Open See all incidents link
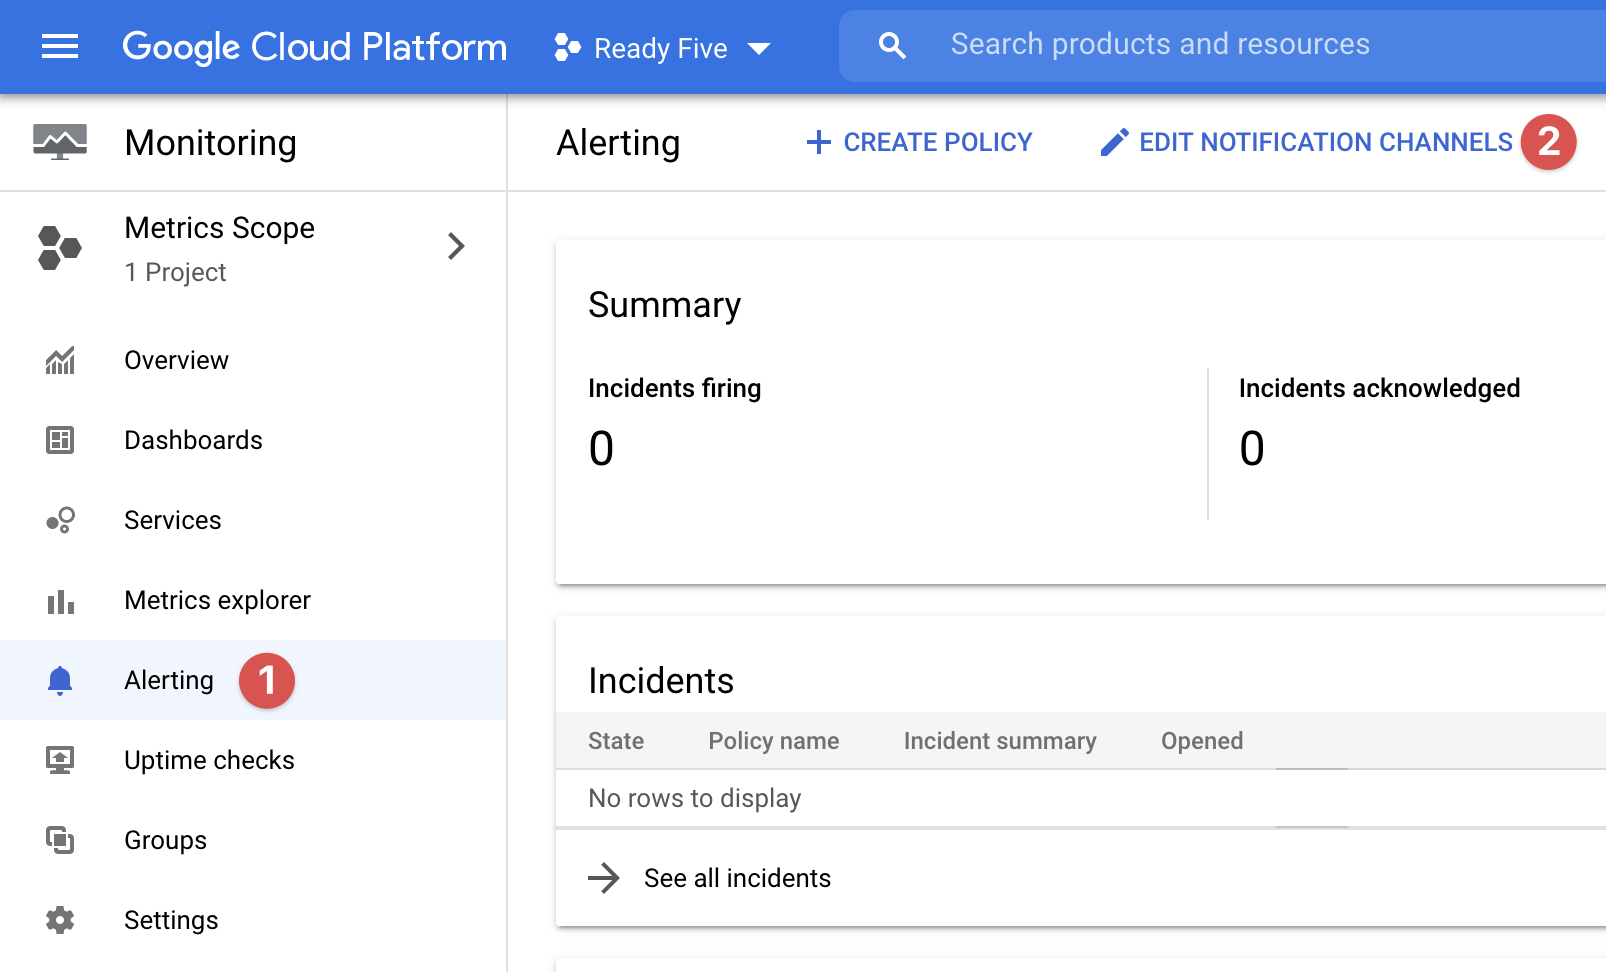Image resolution: width=1606 pixels, height=972 pixels. [x=737, y=878]
